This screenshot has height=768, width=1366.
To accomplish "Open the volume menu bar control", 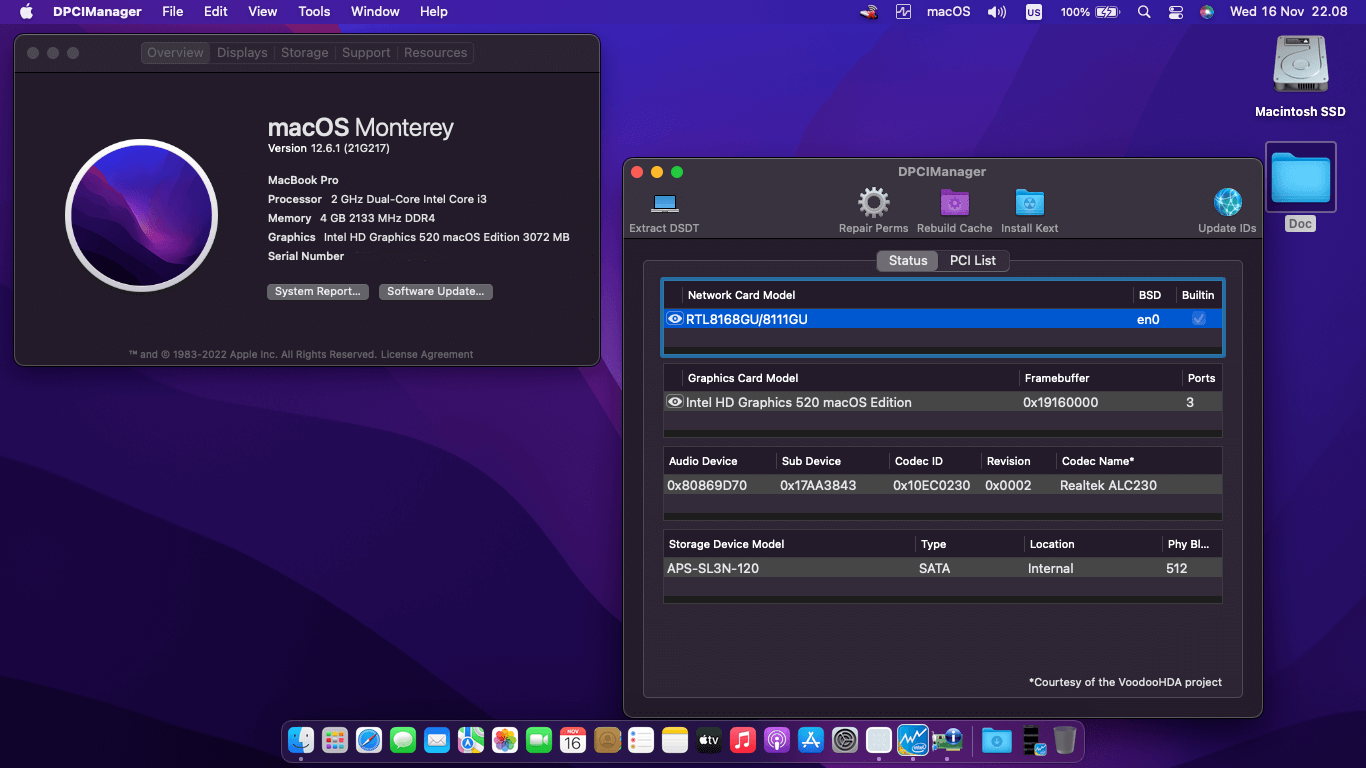I will (996, 12).
